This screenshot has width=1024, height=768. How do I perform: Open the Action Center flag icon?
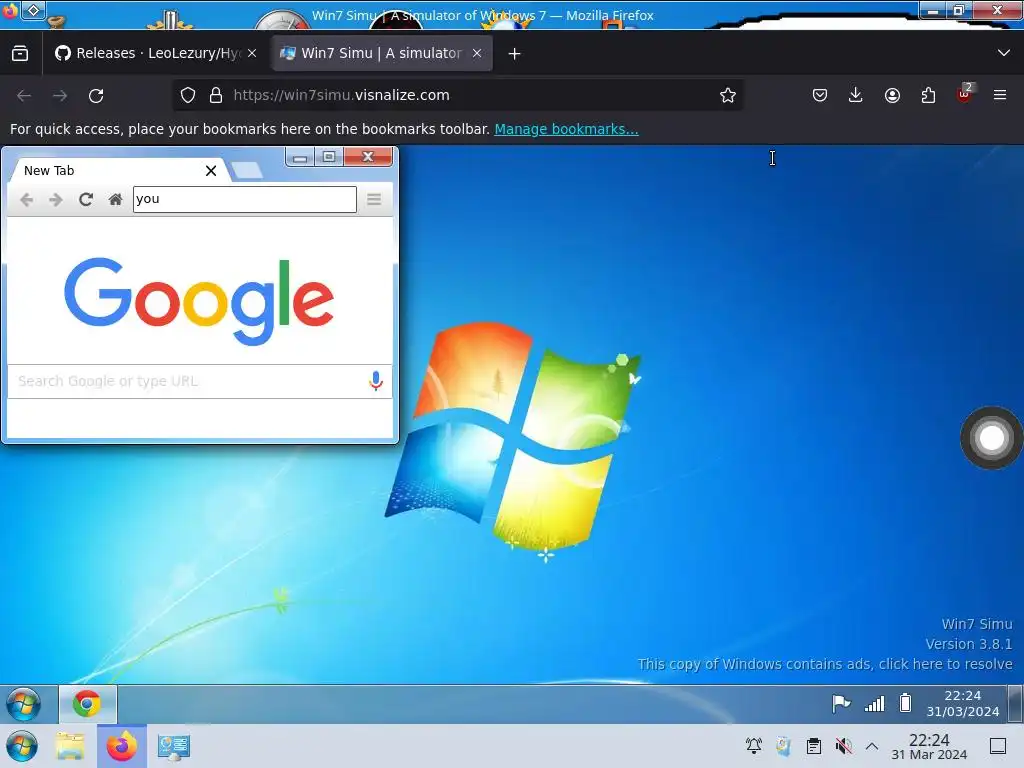click(x=841, y=704)
